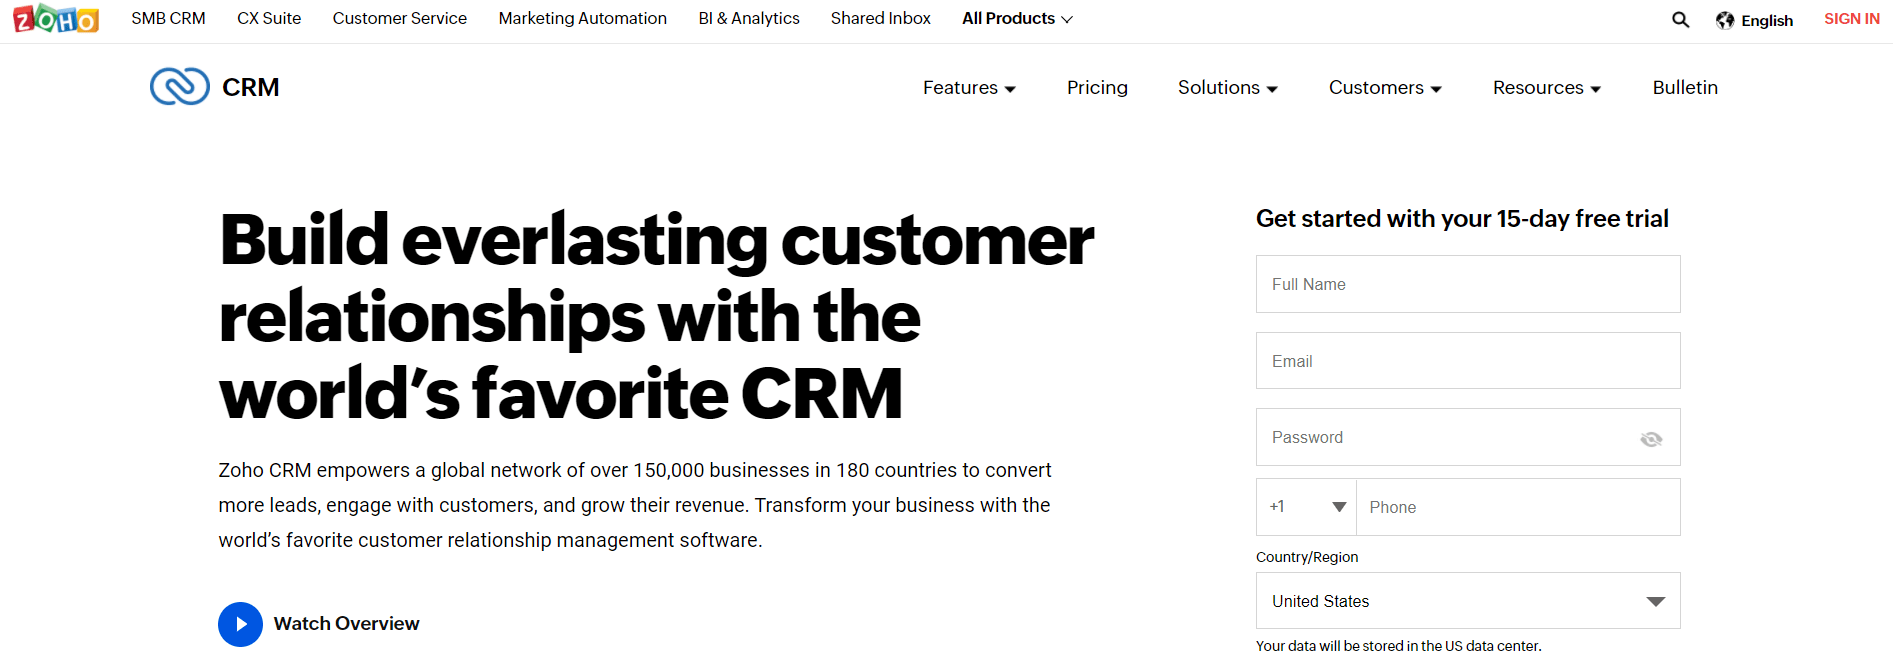This screenshot has width=1893, height=669.
Task: Open the Marketing Automation link
Action: click(x=582, y=19)
